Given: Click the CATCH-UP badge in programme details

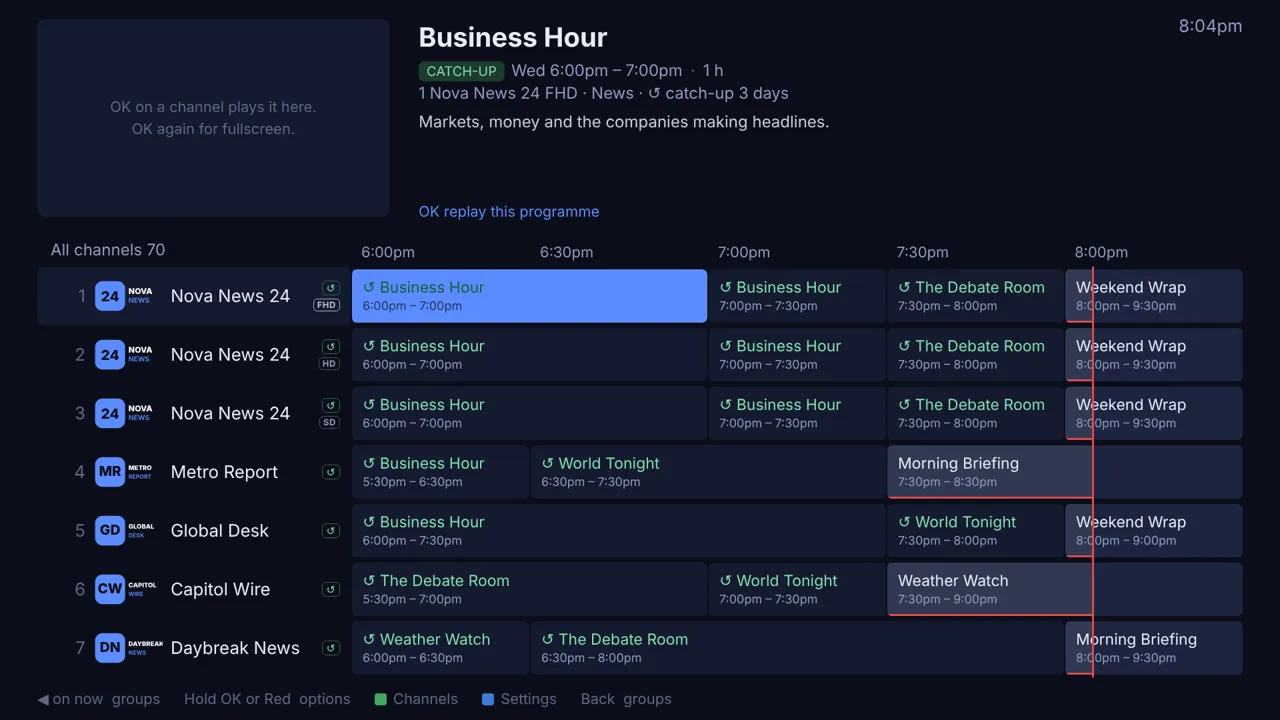Looking at the screenshot, I should click(461, 71).
